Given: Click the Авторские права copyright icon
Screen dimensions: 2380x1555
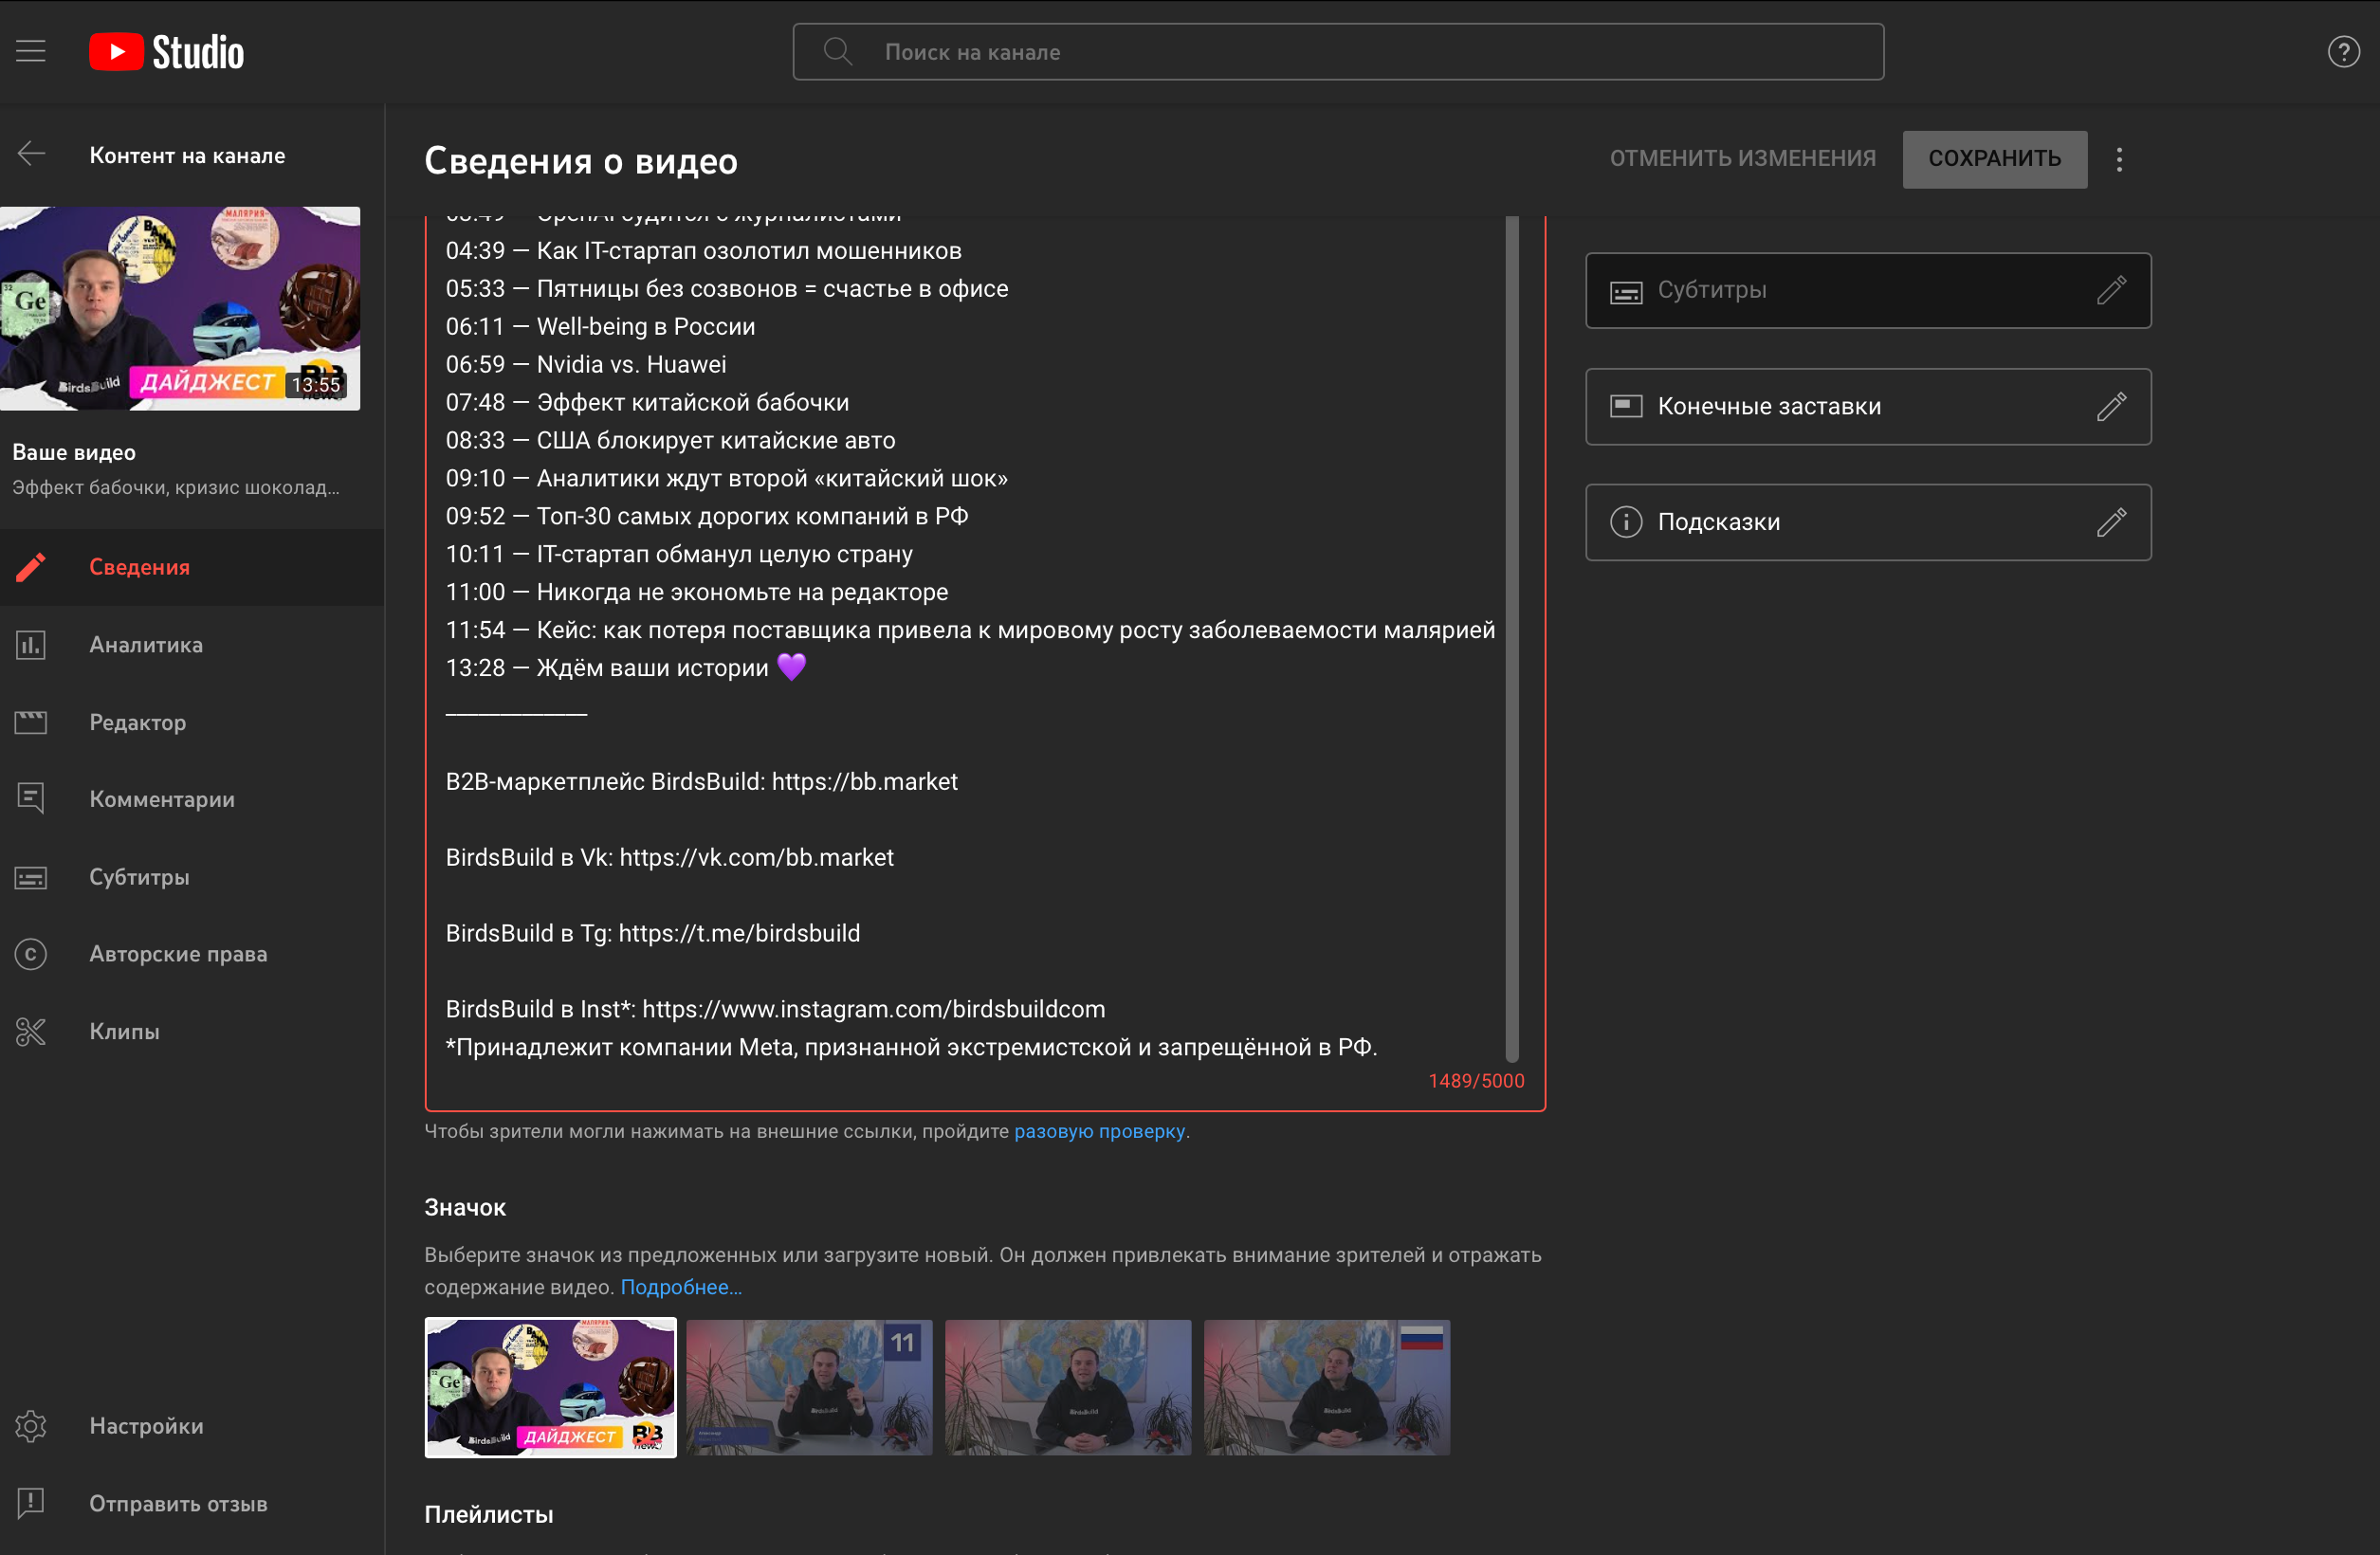Looking at the screenshot, I should pos(31,954).
